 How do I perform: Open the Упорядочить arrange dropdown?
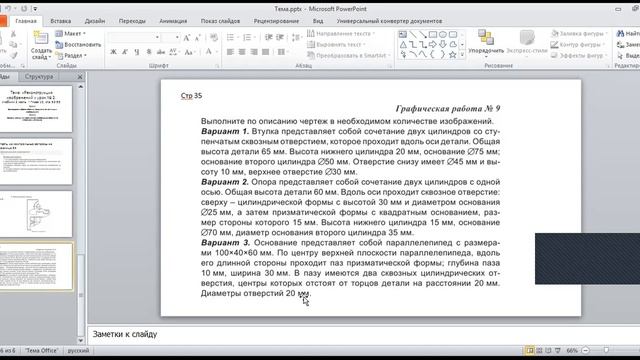[x=486, y=44]
